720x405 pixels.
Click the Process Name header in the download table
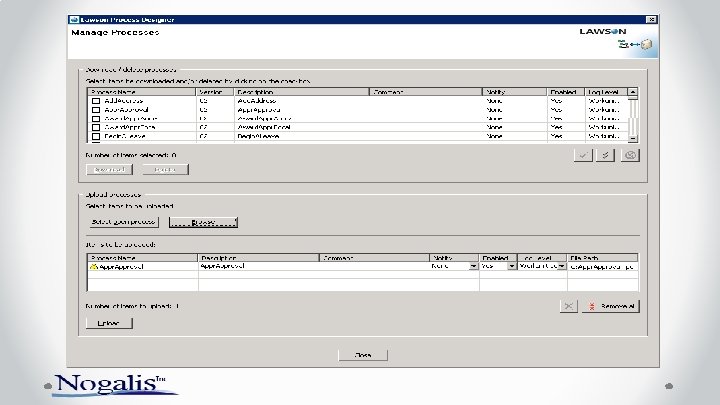pyautogui.click(x=141, y=92)
